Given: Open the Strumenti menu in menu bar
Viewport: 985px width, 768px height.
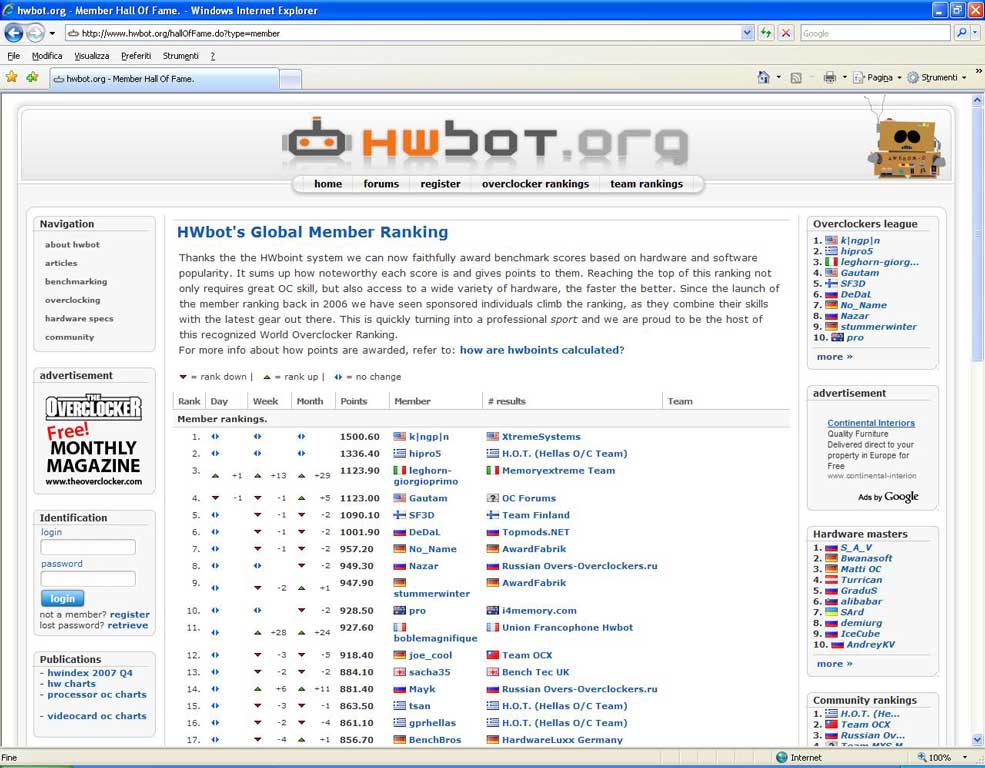Looking at the screenshot, I should 181,56.
